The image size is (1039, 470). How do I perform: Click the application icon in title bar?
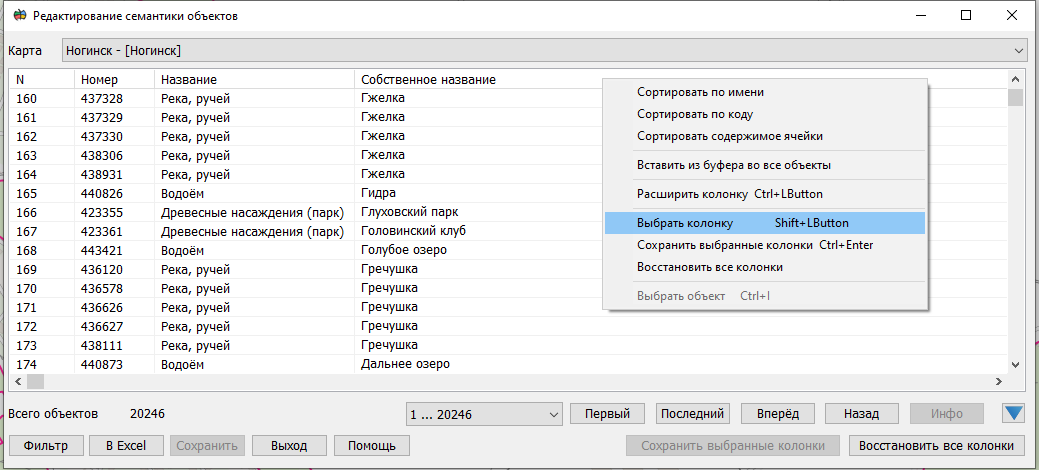click(18, 16)
